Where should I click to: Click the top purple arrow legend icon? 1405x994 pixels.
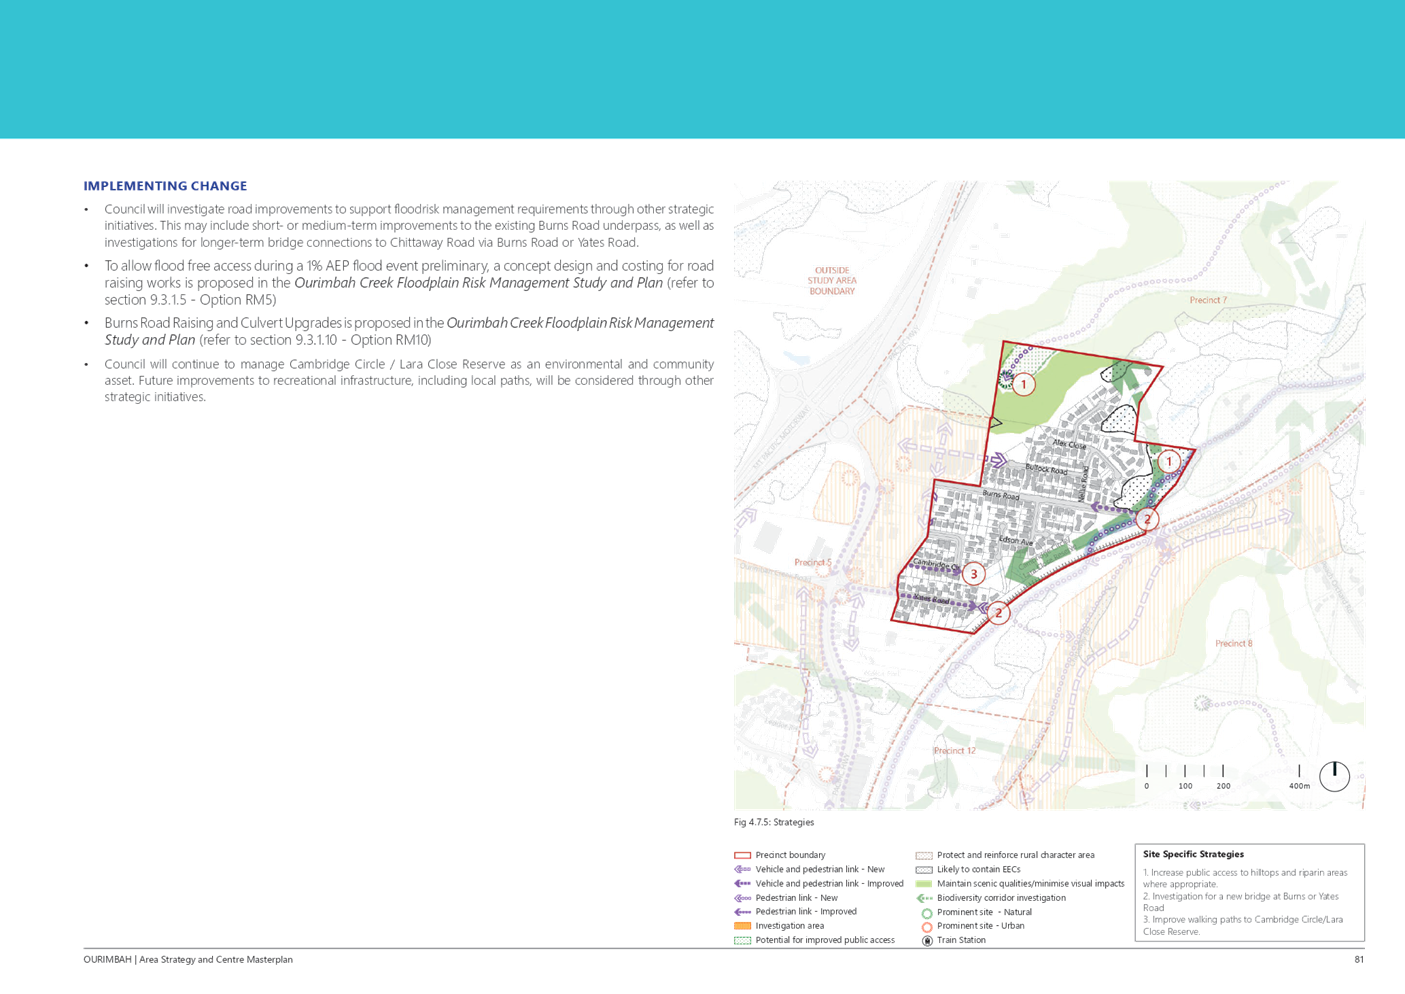pos(741,870)
